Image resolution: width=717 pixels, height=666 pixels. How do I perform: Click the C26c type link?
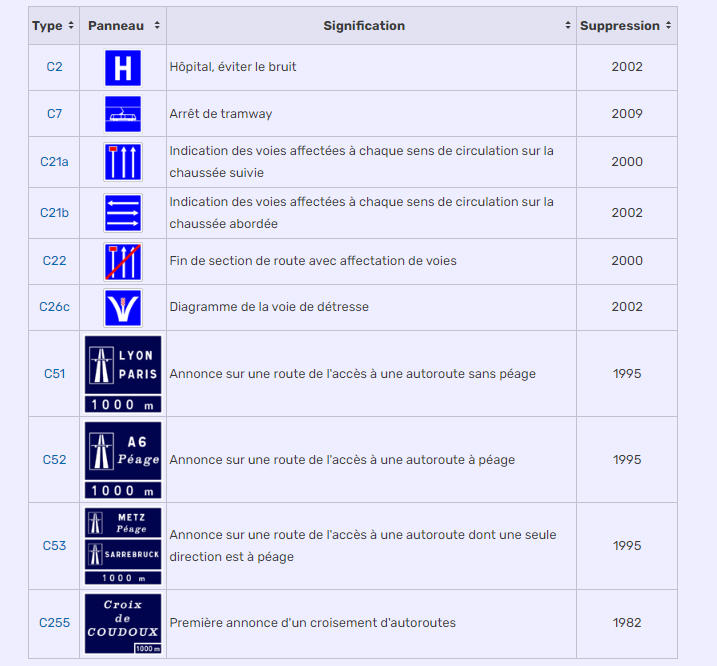coord(54,307)
